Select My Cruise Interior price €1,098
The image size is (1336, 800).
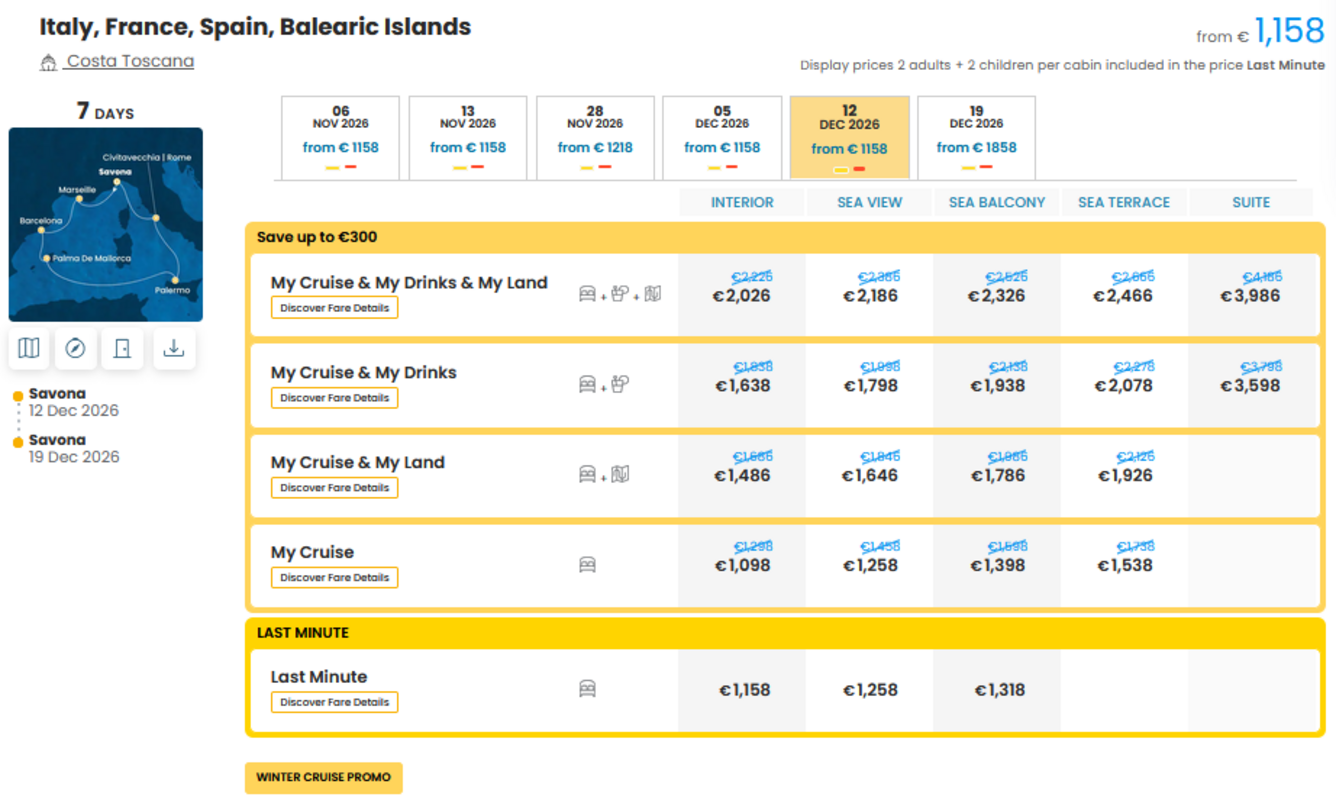[x=742, y=565]
